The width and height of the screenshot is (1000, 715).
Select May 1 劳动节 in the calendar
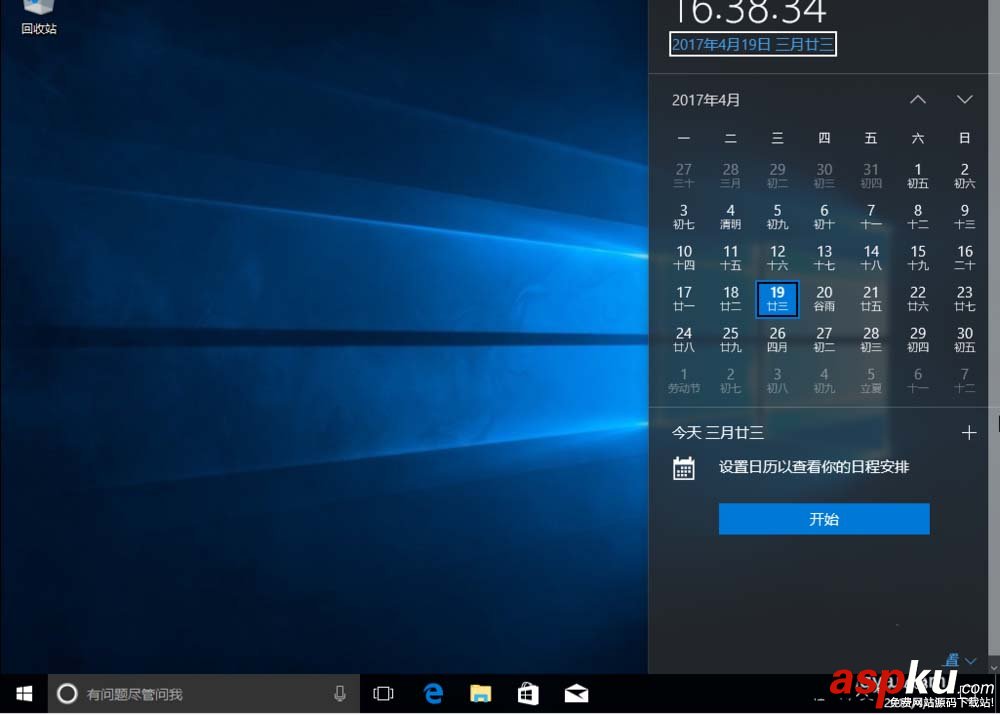[684, 379]
